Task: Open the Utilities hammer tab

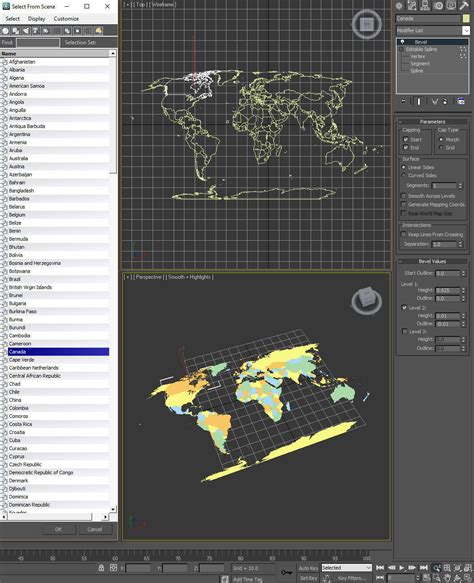Action: click(x=464, y=6)
